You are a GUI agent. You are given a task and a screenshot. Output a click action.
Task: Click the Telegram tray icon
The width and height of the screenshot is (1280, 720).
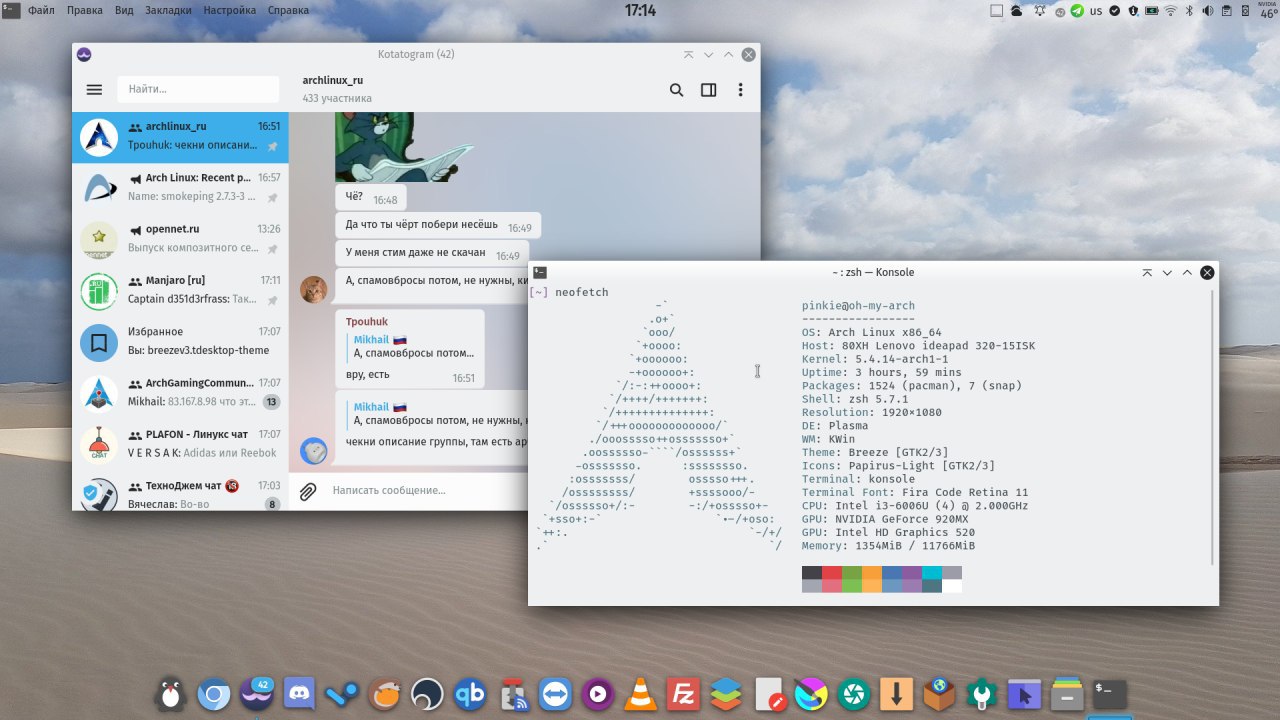click(x=1077, y=11)
